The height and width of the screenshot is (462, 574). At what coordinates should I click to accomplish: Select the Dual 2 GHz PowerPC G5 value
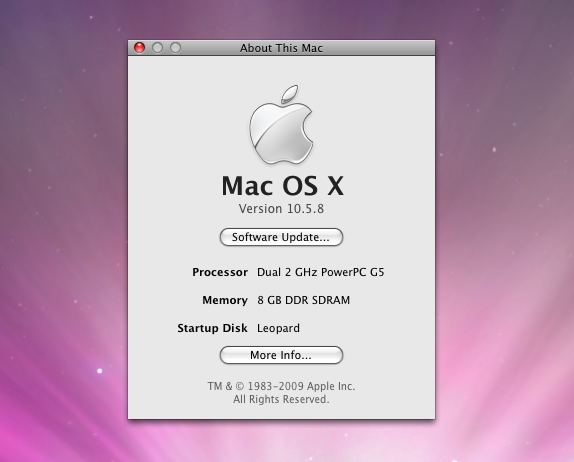tap(321, 272)
